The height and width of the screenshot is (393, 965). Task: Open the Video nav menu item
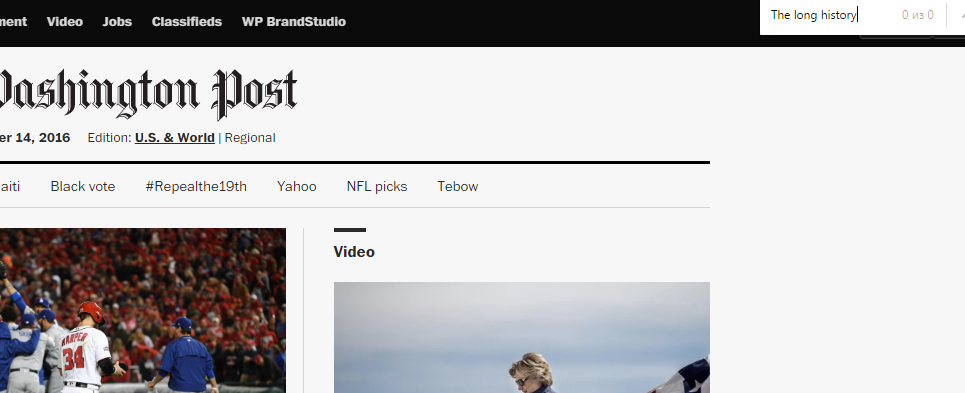65,22
